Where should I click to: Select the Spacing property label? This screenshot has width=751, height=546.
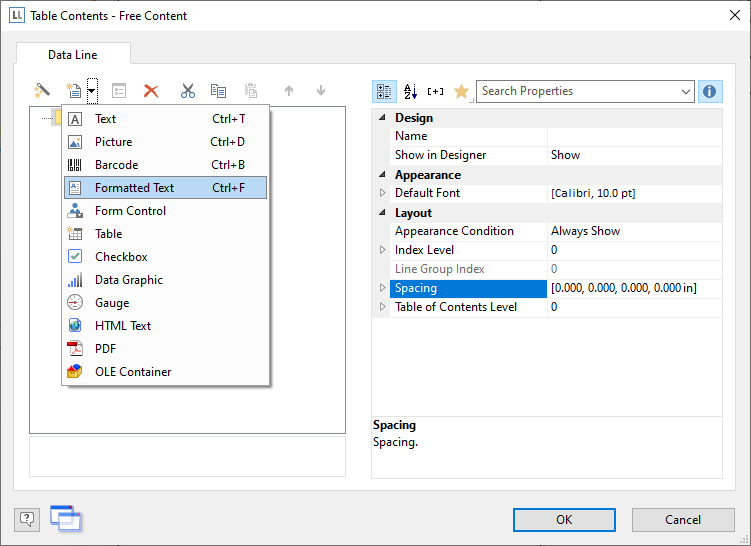(x=468, y=288)
